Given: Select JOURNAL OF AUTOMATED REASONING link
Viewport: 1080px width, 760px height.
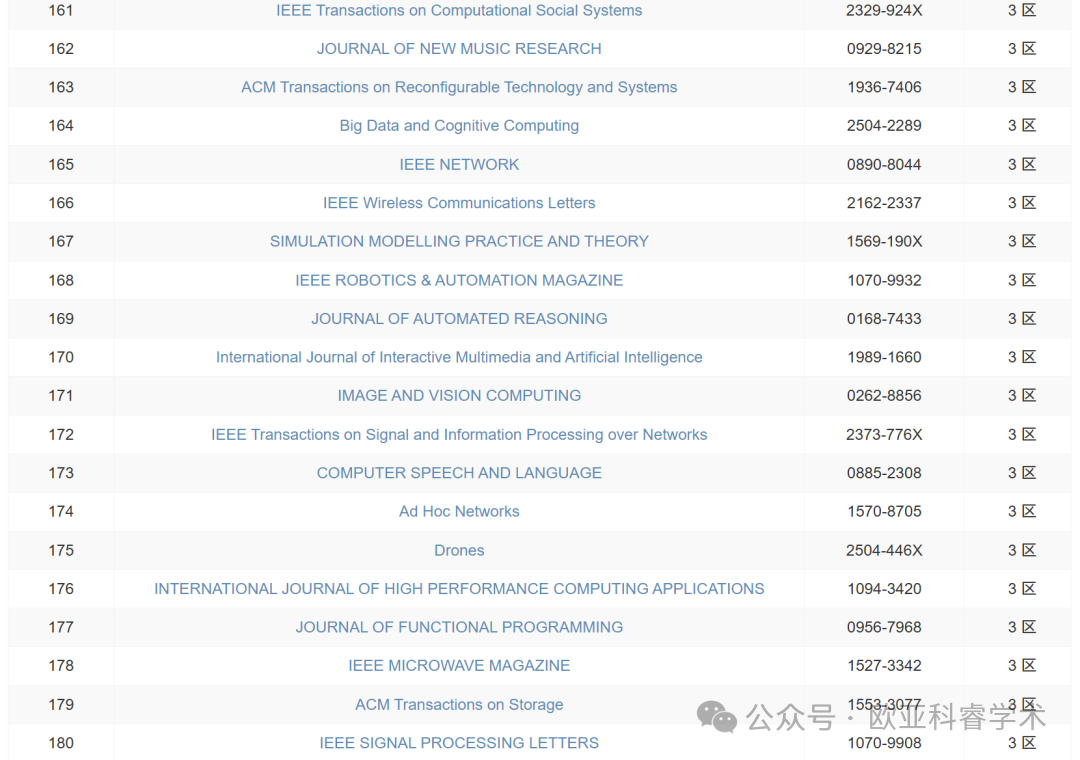Looking at the screenshot, I should (459, 319).
